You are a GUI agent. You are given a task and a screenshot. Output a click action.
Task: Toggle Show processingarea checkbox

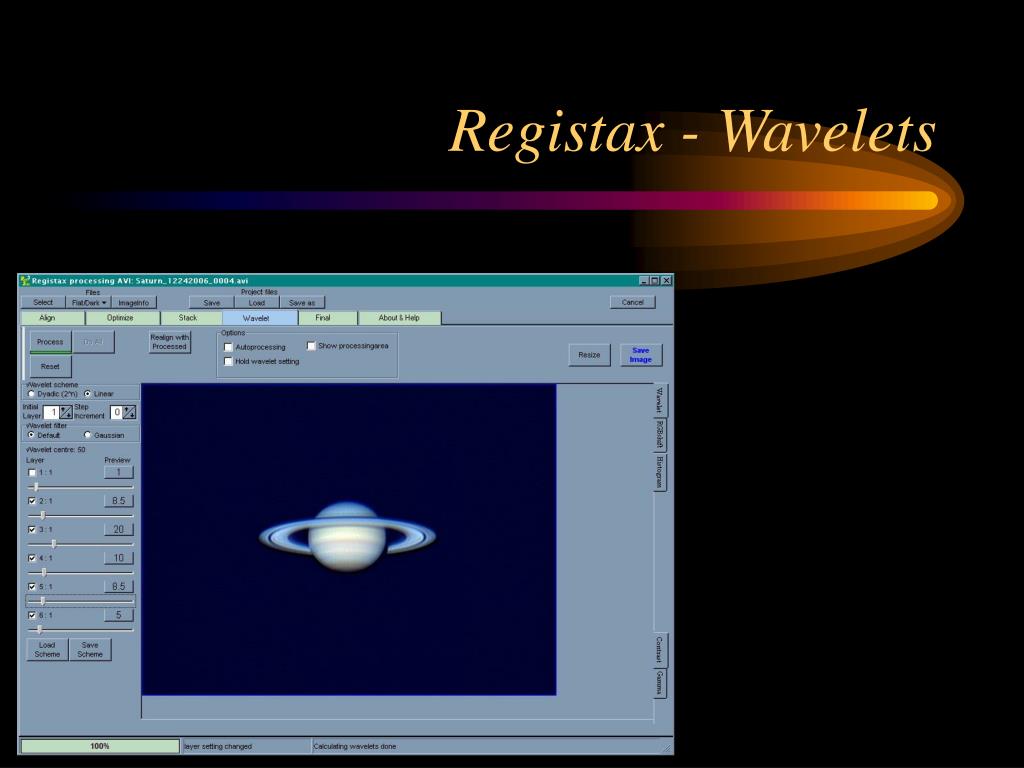click(312, 346)
